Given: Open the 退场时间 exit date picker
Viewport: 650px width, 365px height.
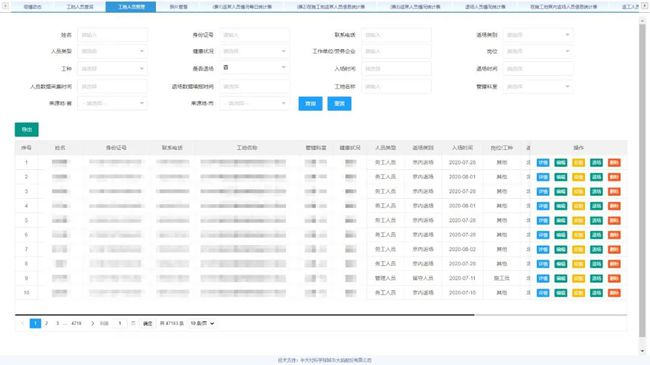Looking at the screenshot, I should (x=538, y=69).
